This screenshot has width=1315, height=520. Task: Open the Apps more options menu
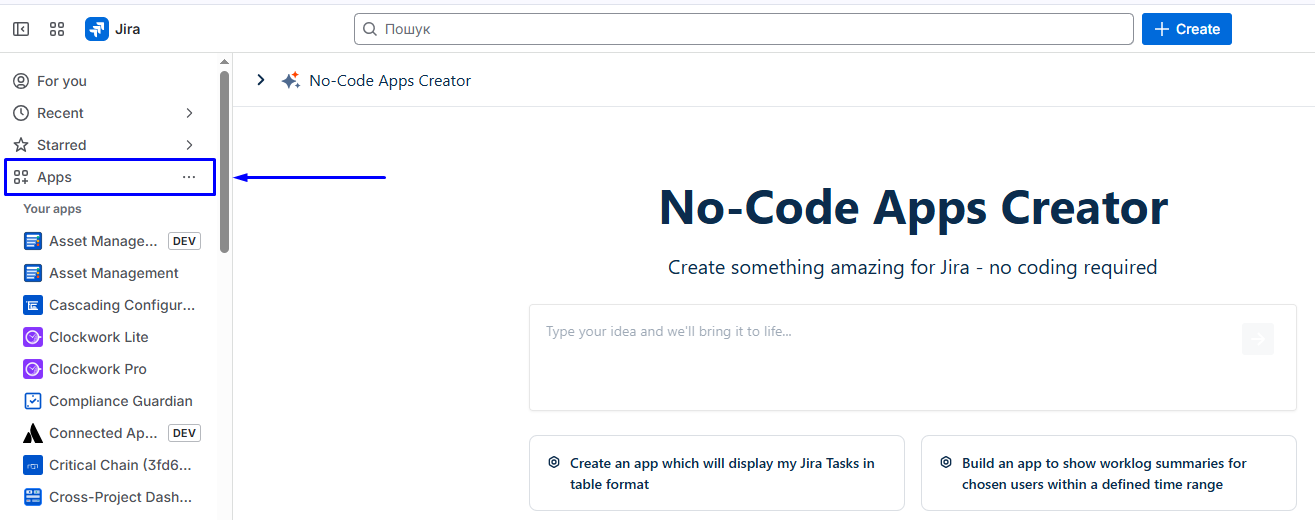pos(189,177)
